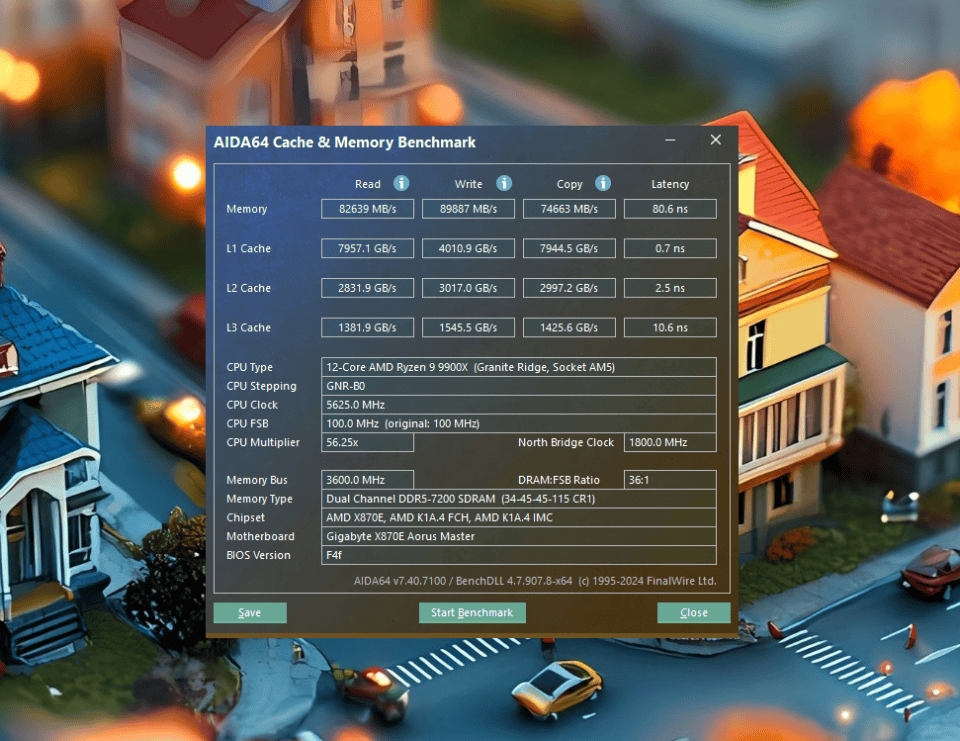
Task: Select Memory copy value 74663 MB/s
Action: [x=569, y=209]
